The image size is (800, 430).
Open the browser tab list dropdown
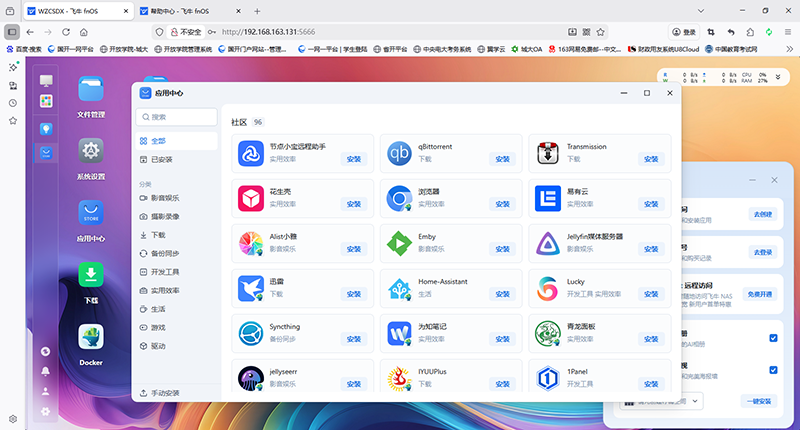point(701,11)
